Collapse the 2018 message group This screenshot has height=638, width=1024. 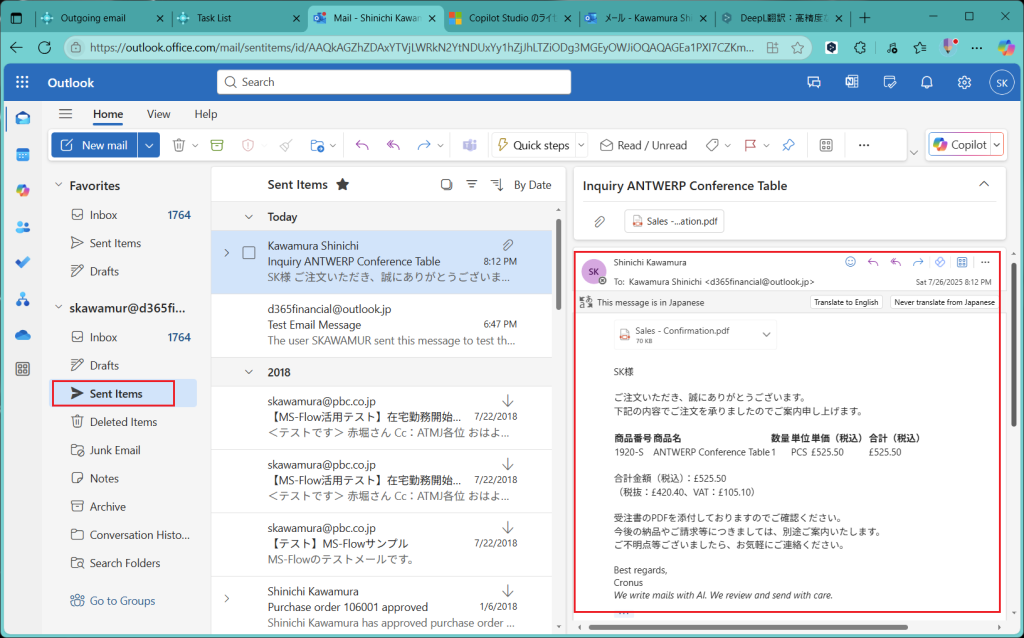(x=249, y=372)
